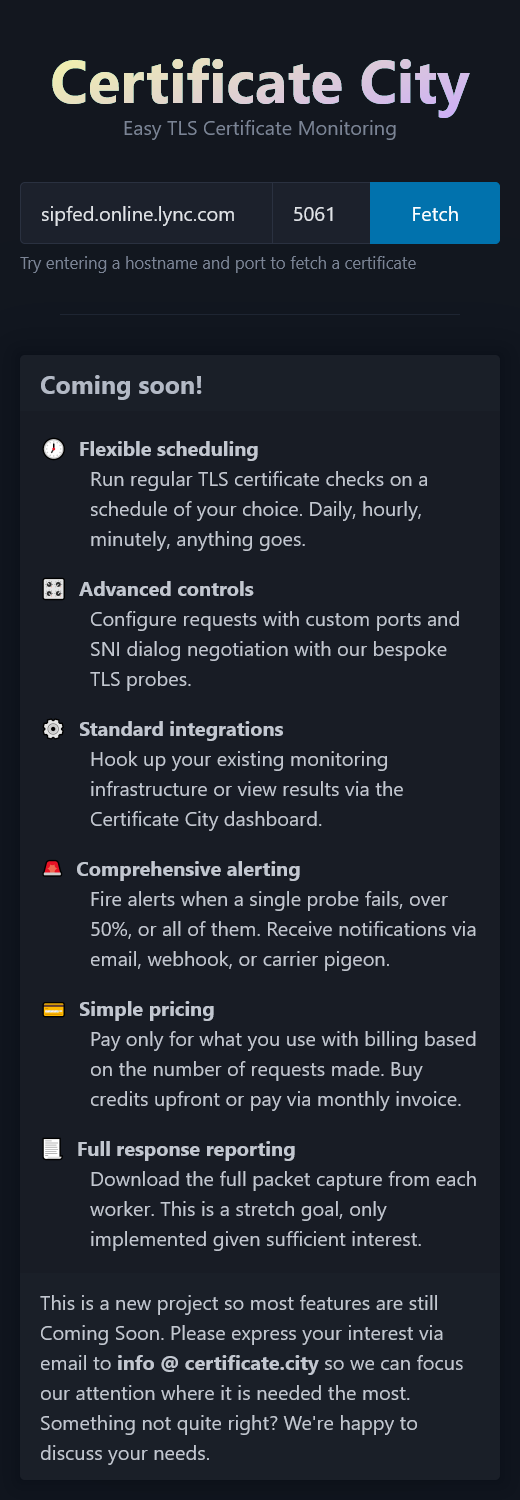This screenshot has height=1500, width=520.
Task: Click the document icon beside Full response reporting
Action: [x=52, y=1149]
